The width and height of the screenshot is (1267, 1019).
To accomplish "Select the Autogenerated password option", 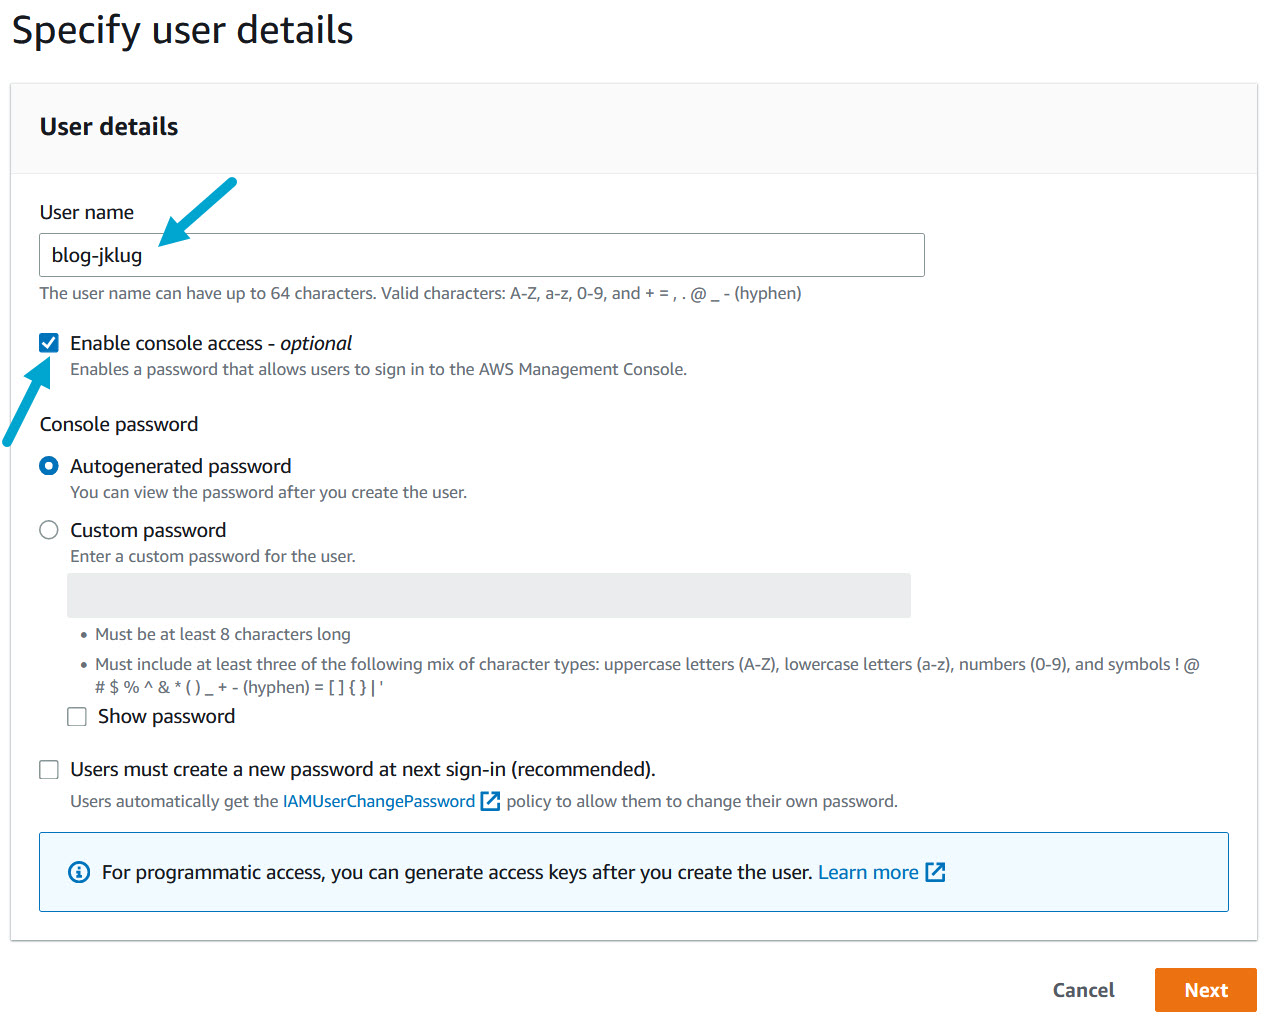I will pyautogui.click(x=48, y=466).
